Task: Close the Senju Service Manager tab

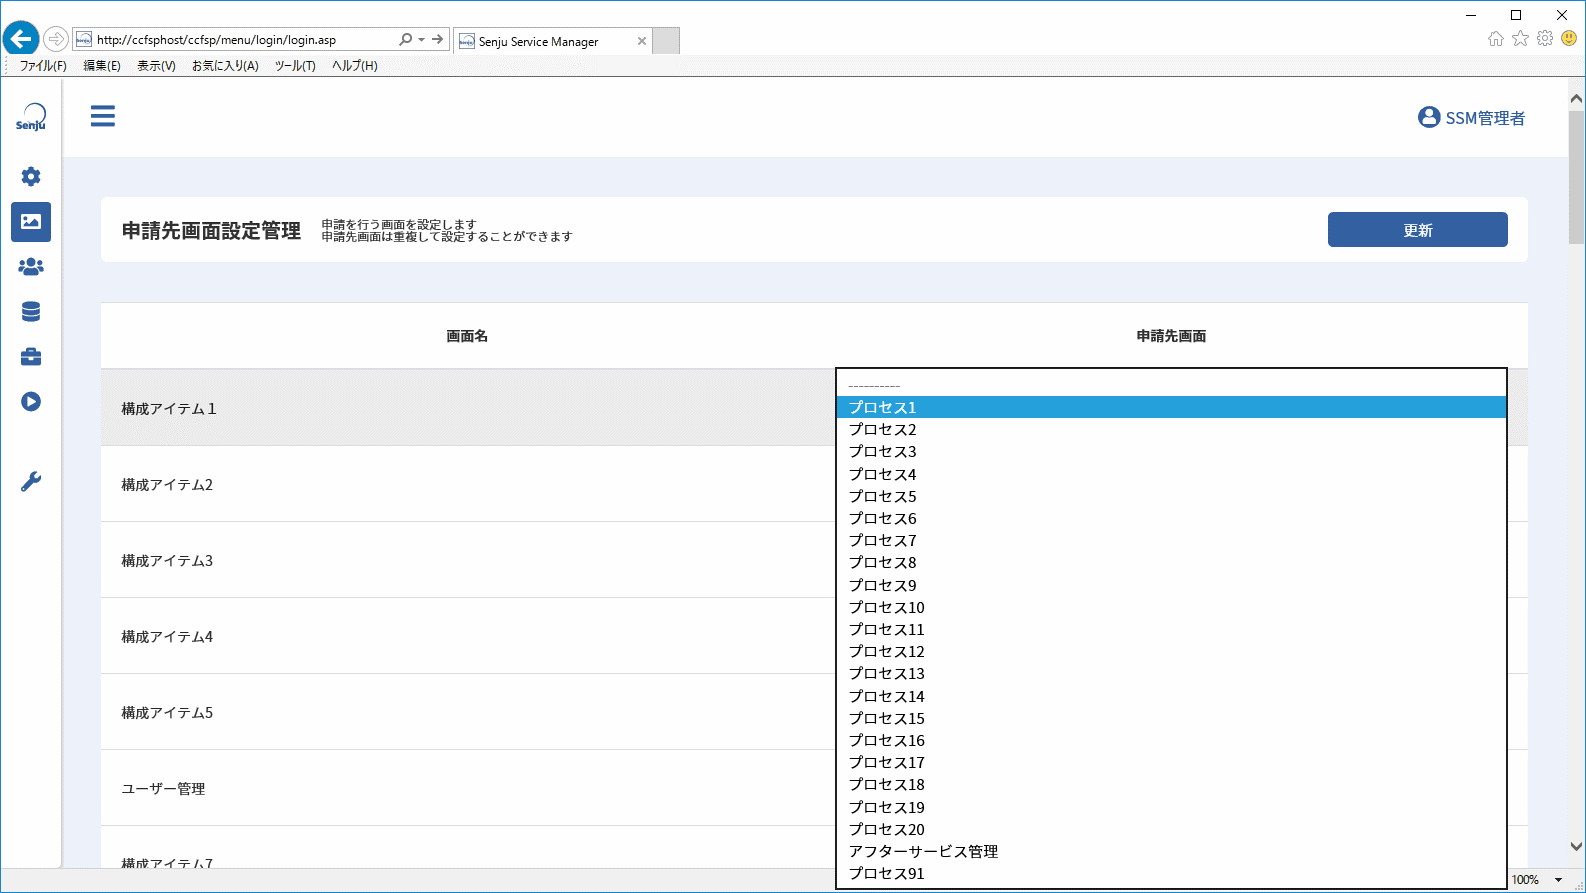Action: pyautogui.click(x=642, y=41)
